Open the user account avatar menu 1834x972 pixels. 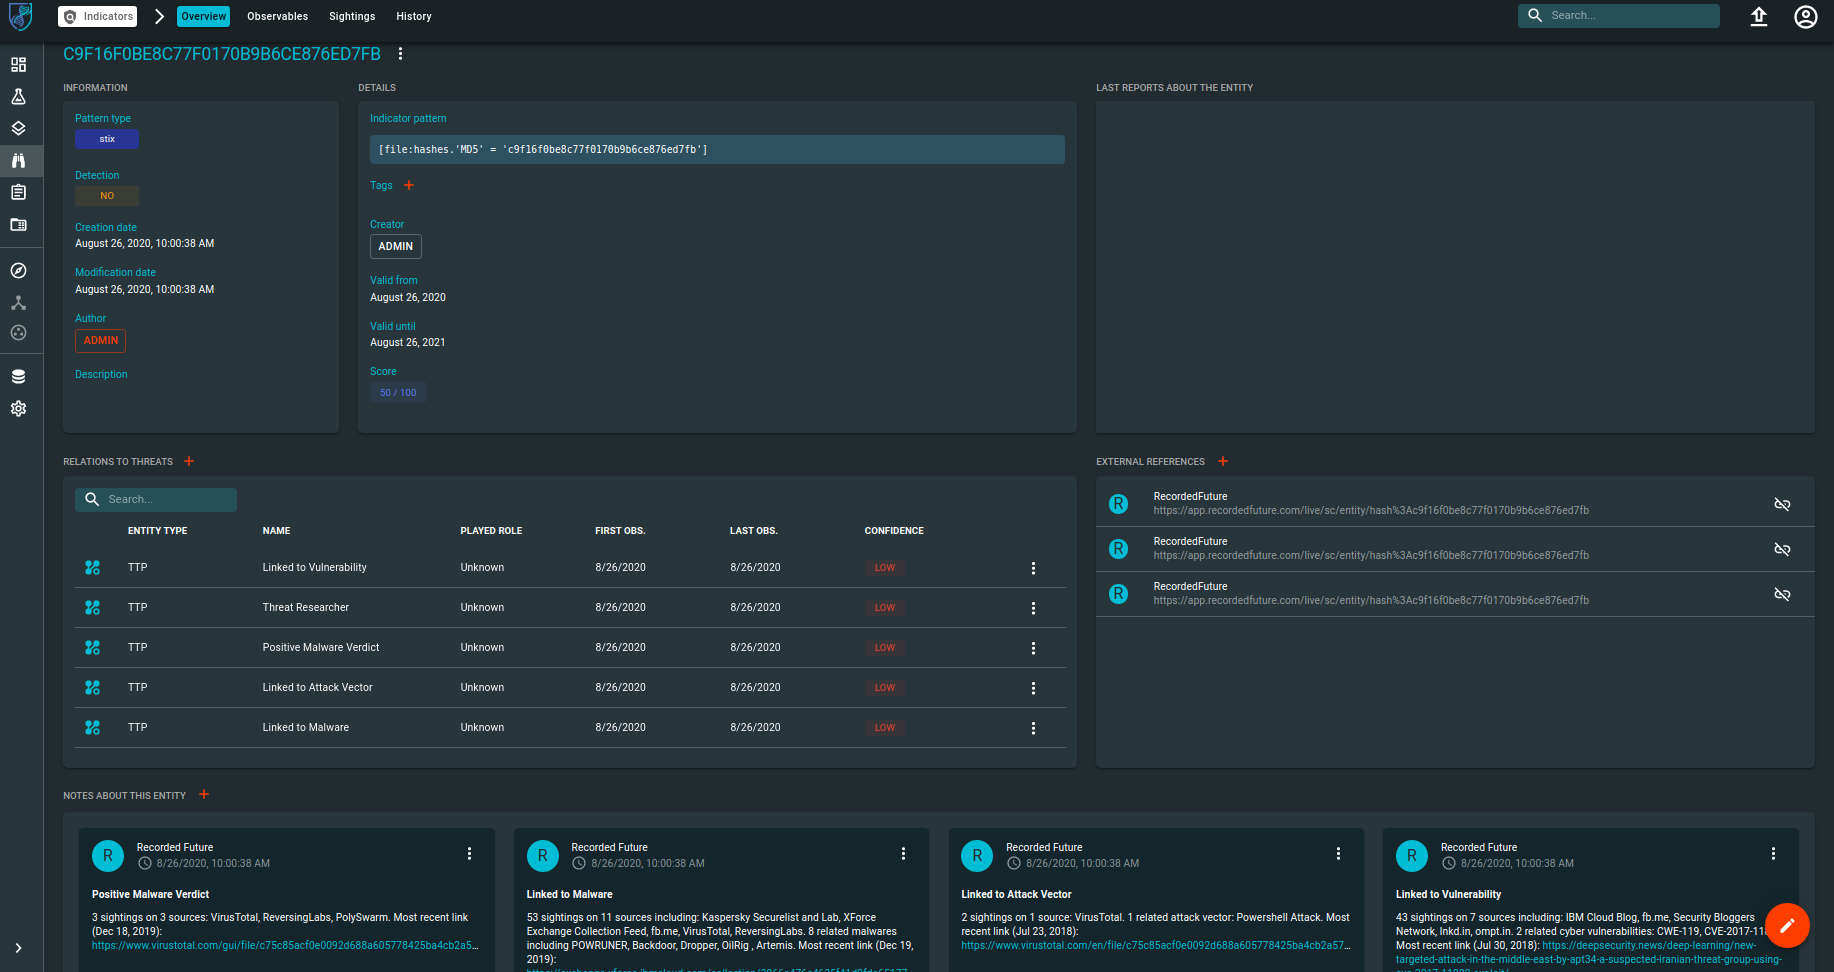[1805, 16]
